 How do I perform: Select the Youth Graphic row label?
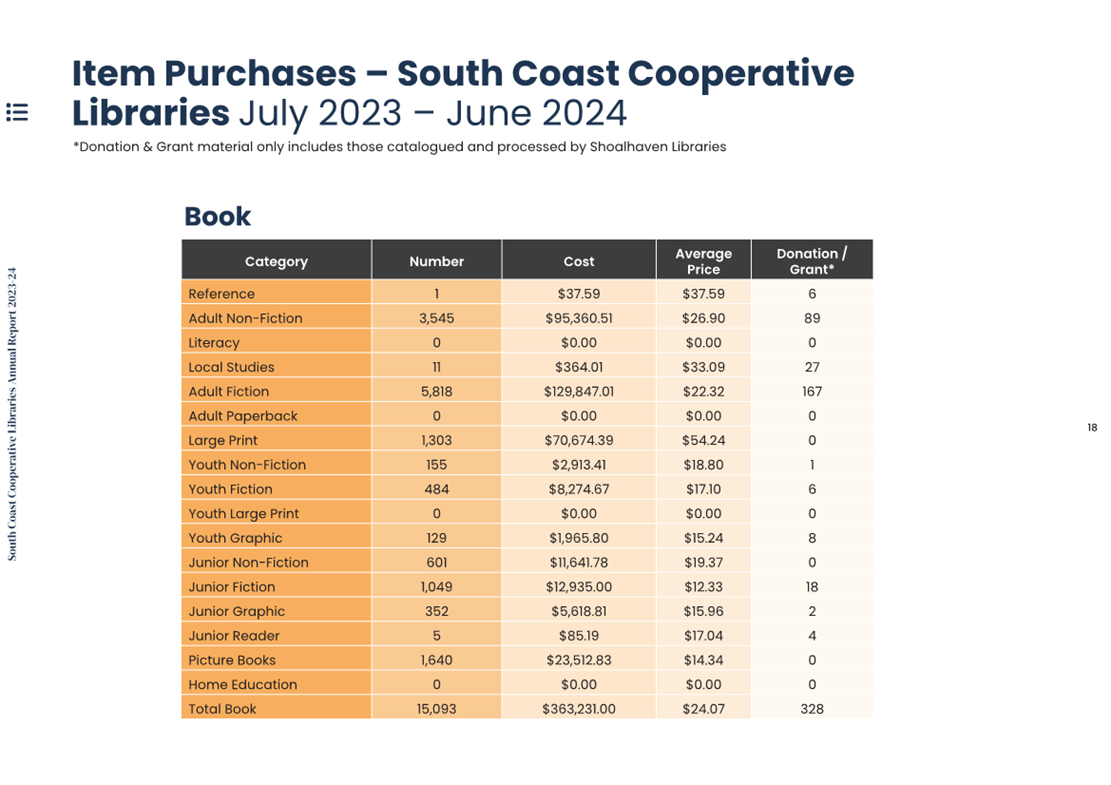tap(235, 538)
